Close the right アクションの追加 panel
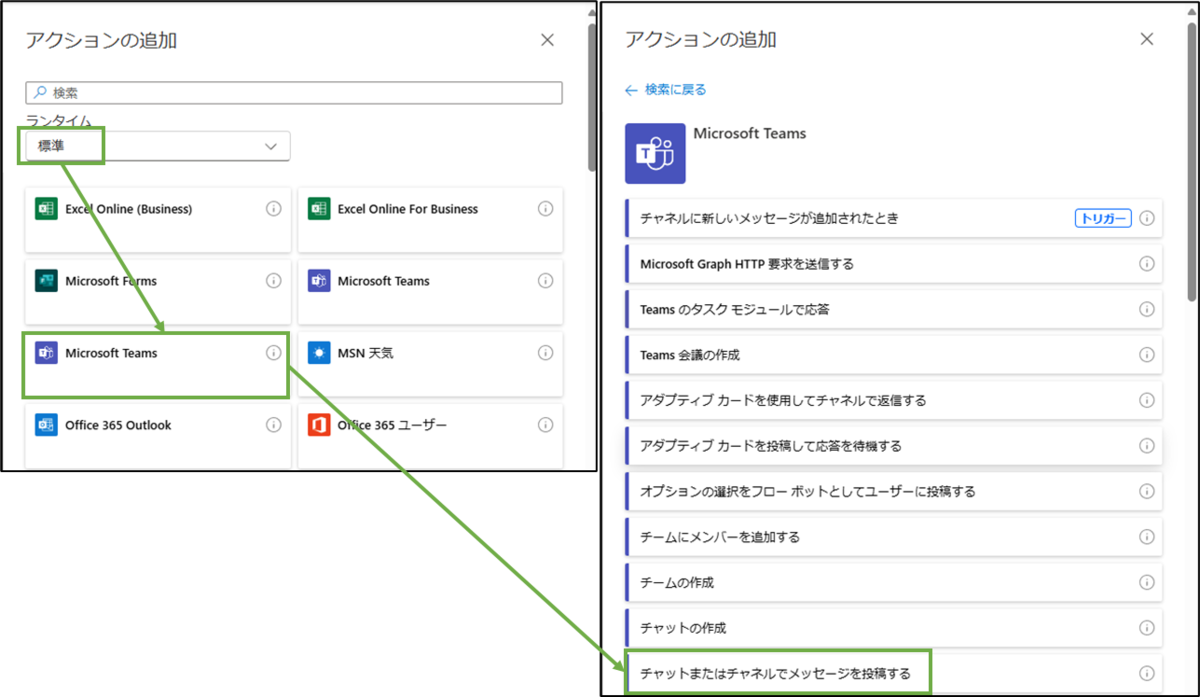 [1147, 39]
